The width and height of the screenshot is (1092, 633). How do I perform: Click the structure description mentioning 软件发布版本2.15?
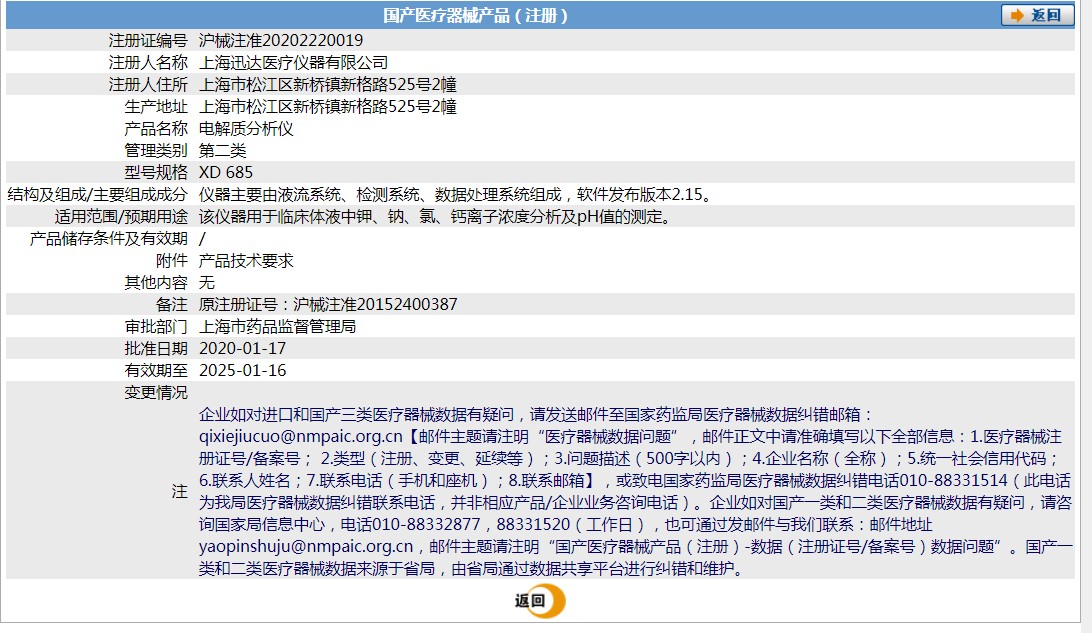457,194
